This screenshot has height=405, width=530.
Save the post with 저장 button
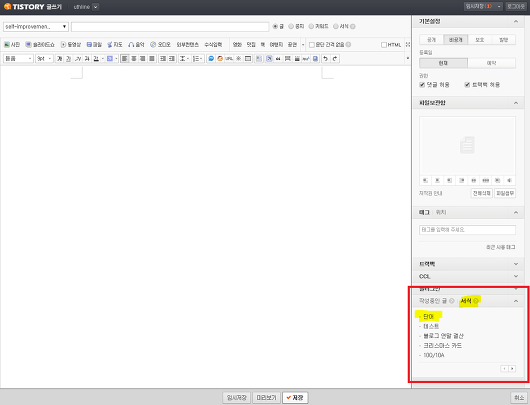tap(295, 398)
